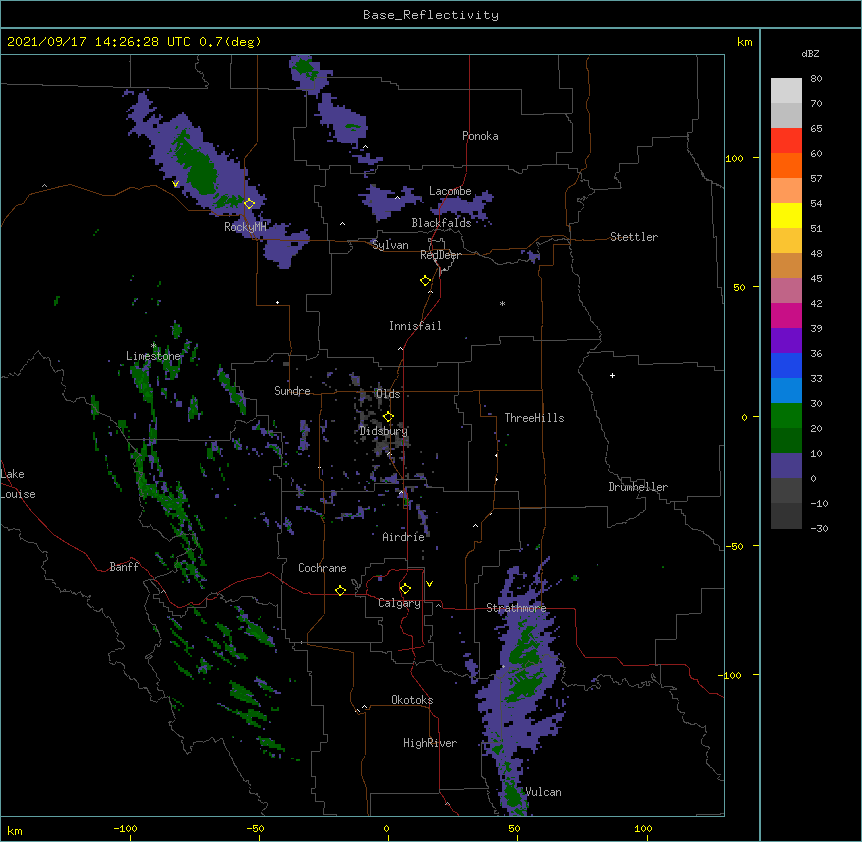Click the dBZ legend heading
Screen dimensions: 862x842
click(x=810, y=54)
